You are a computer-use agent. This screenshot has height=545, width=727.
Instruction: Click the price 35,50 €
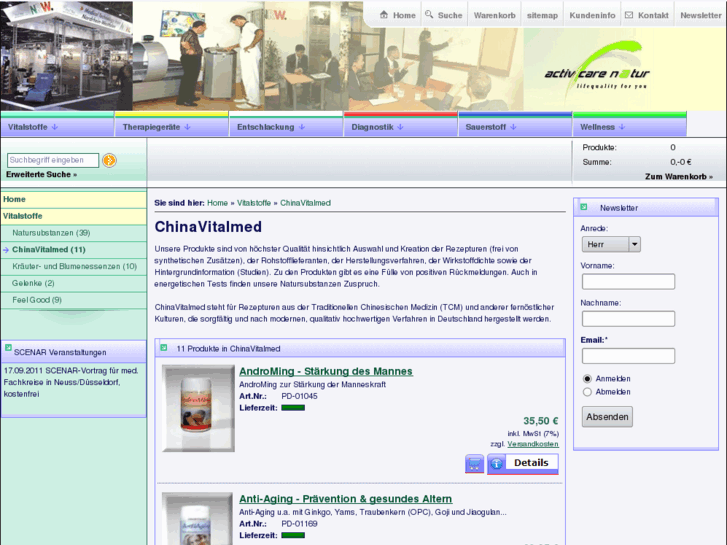click(541, 421)
